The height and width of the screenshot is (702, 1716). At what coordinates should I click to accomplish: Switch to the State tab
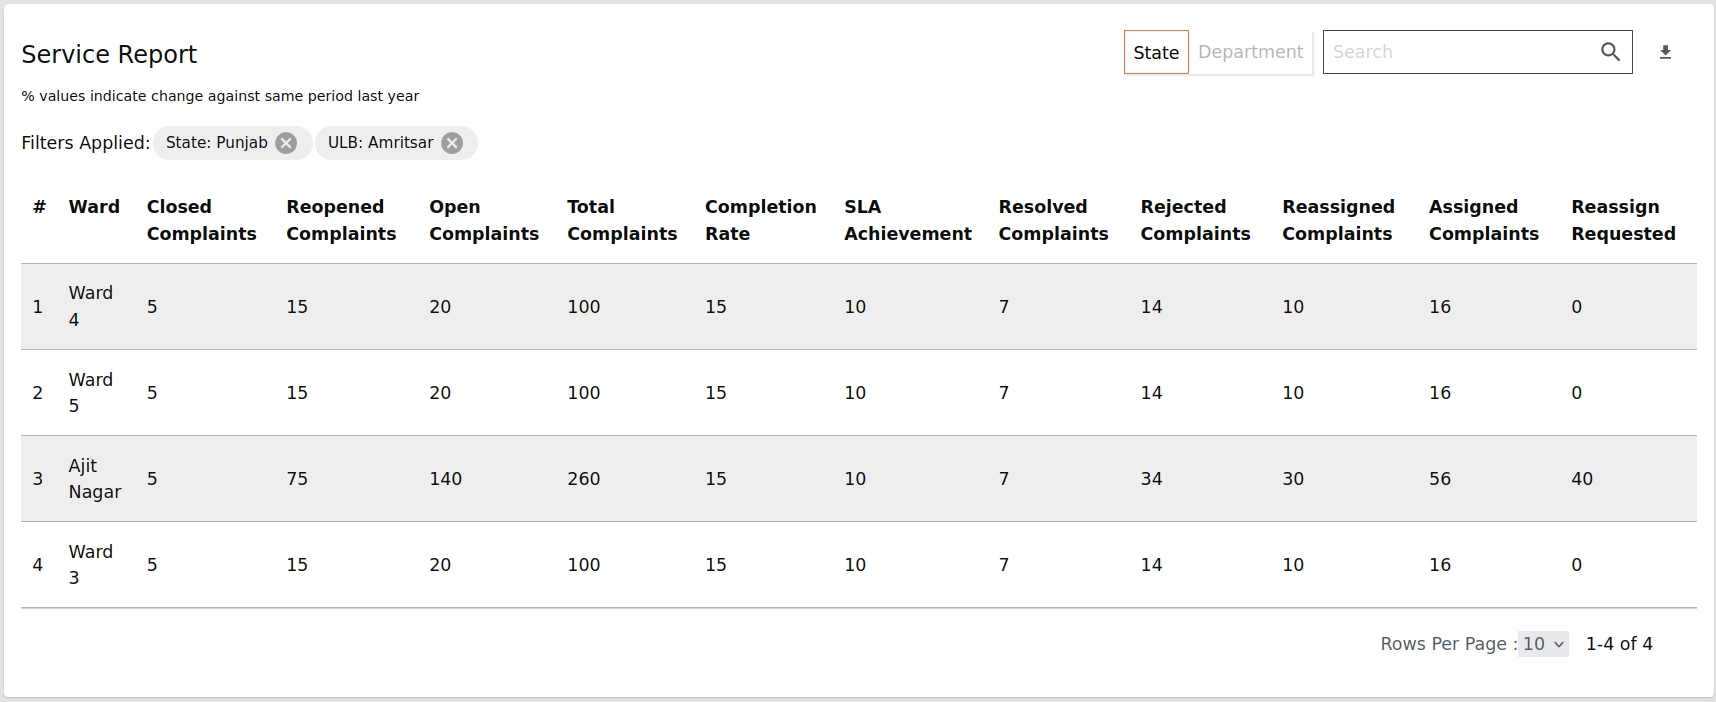click(1156, 52)
